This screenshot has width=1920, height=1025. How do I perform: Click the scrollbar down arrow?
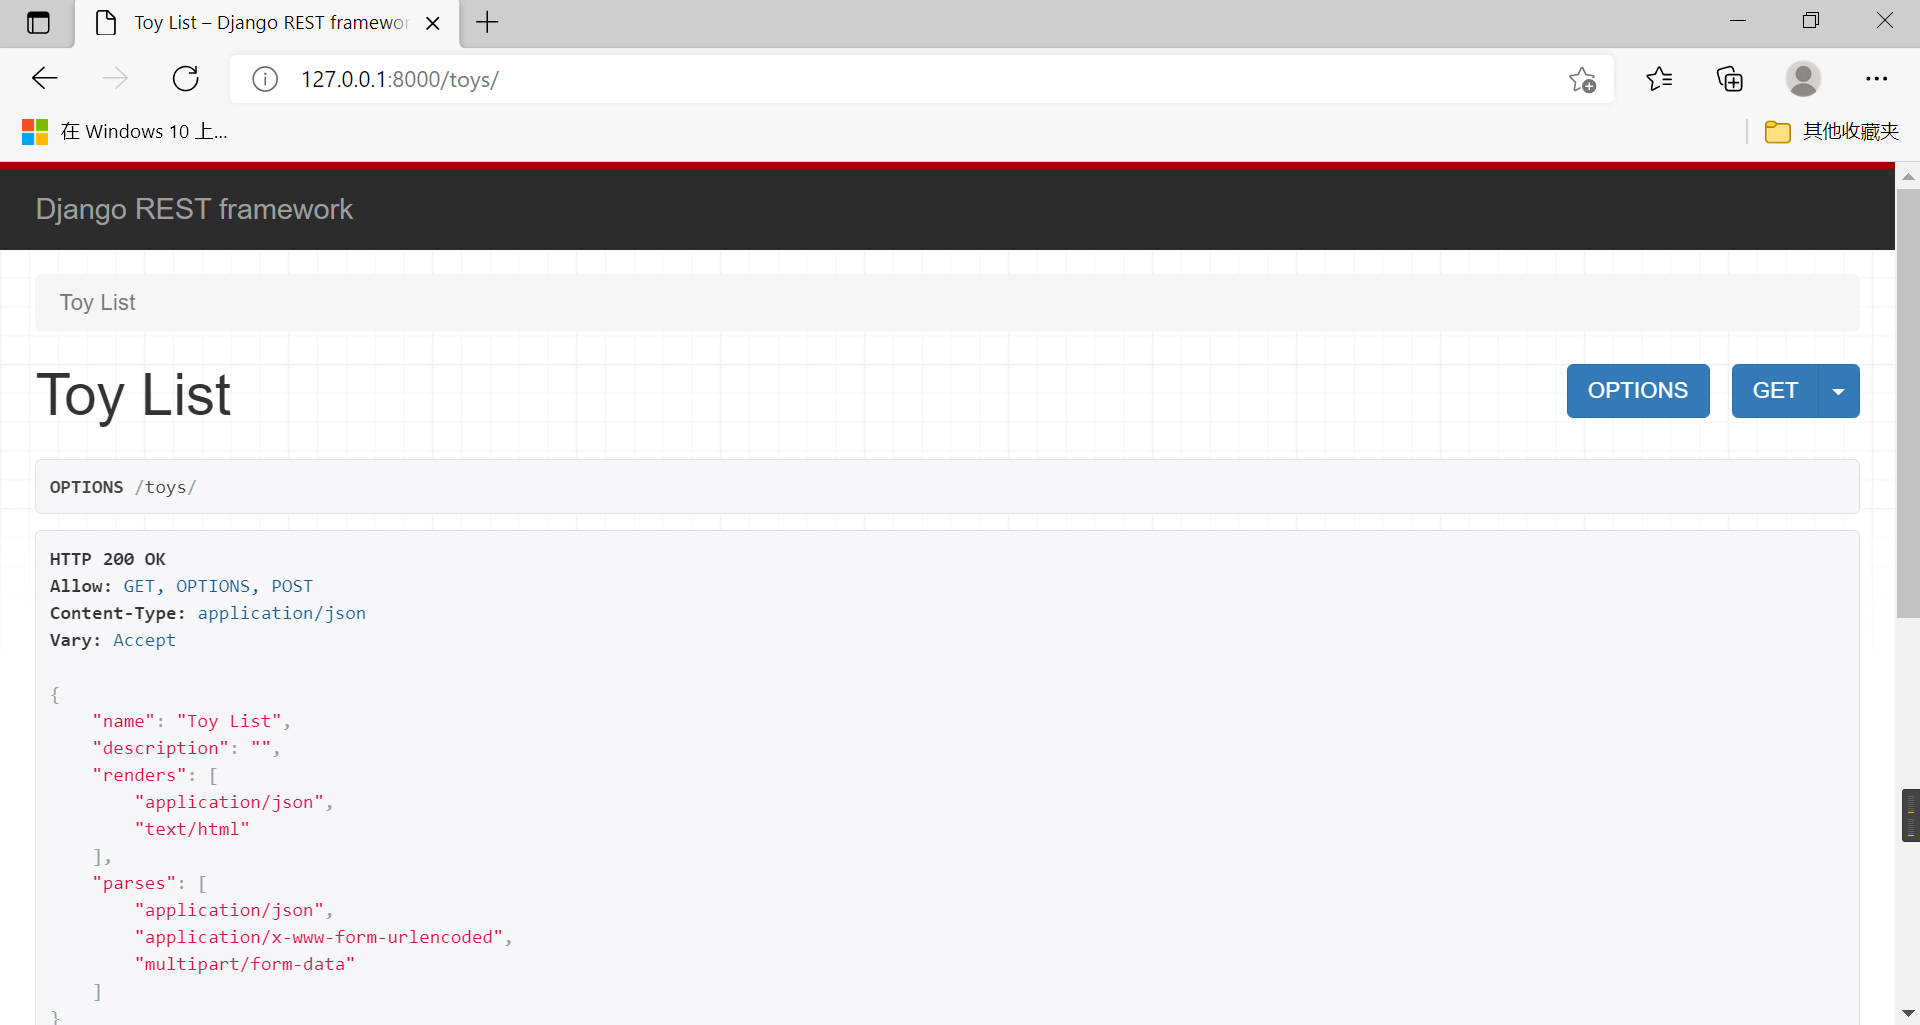point(1907,1013)
